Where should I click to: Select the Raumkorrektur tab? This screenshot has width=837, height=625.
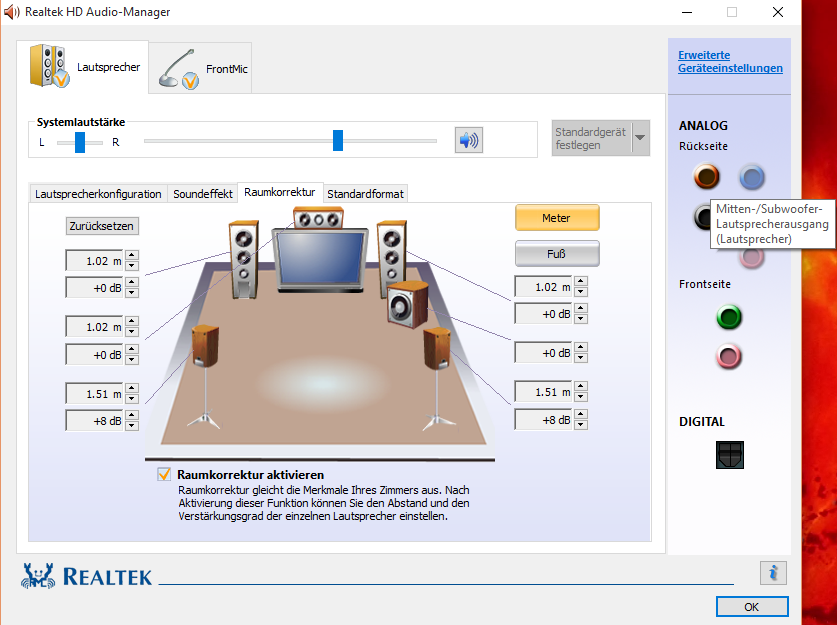pyautogui.click(x=280, y=192)
